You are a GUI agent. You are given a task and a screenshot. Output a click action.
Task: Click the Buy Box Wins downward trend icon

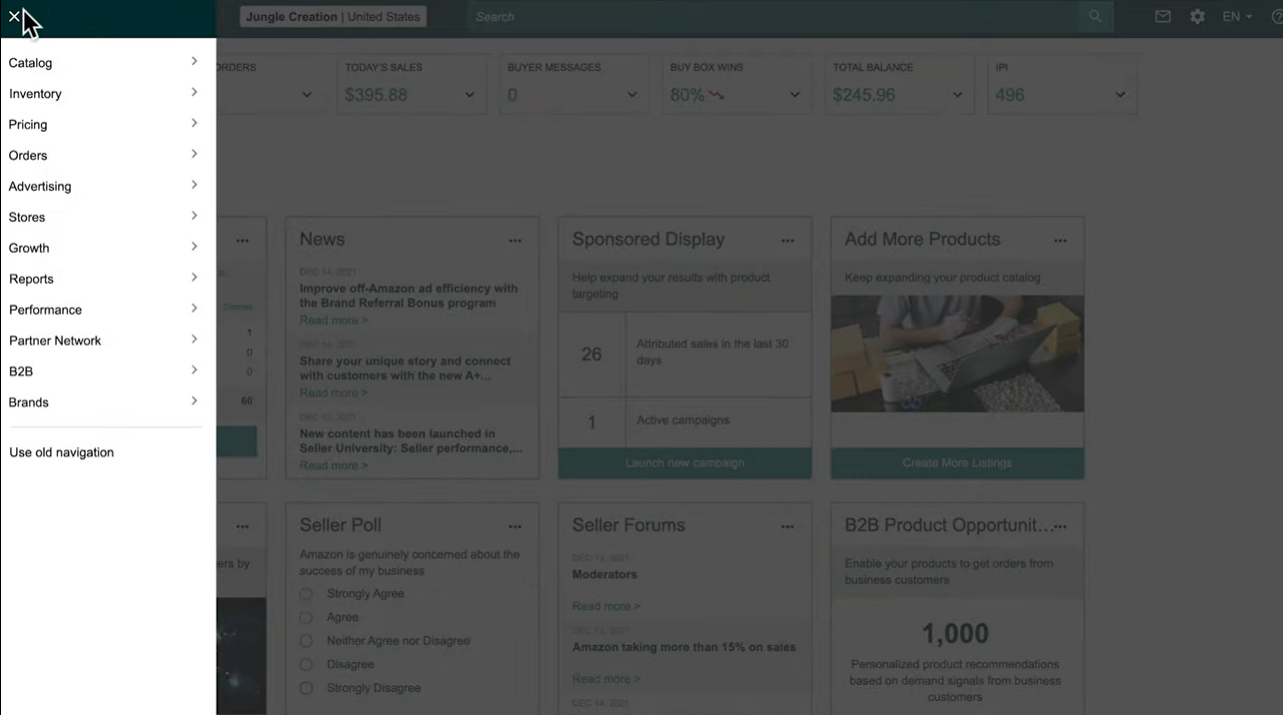pos(716,95)
